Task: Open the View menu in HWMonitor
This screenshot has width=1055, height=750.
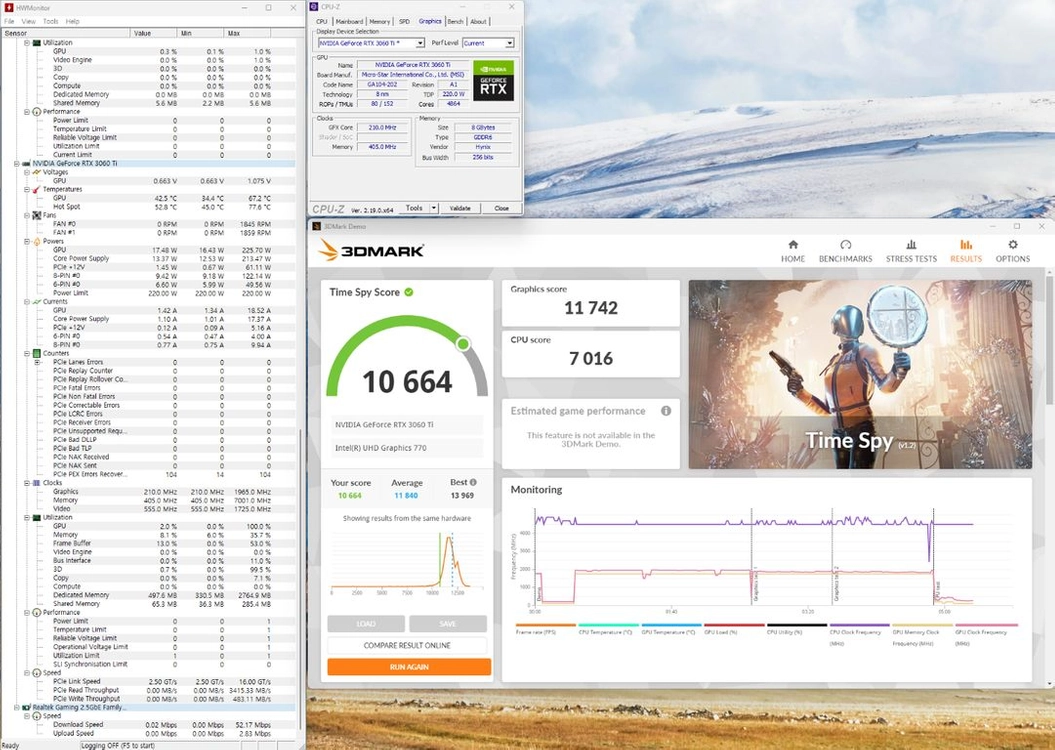Action: click(28, 22)
